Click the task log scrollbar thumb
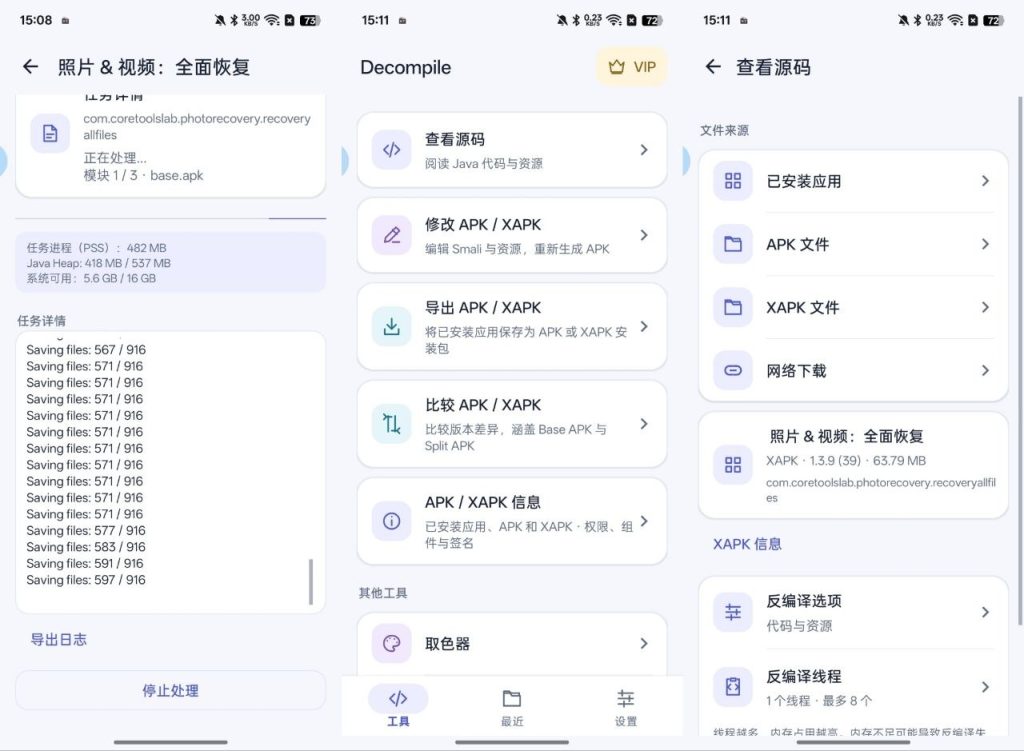The height and width of the screenshot is (751, 1024). coord(311,582)
